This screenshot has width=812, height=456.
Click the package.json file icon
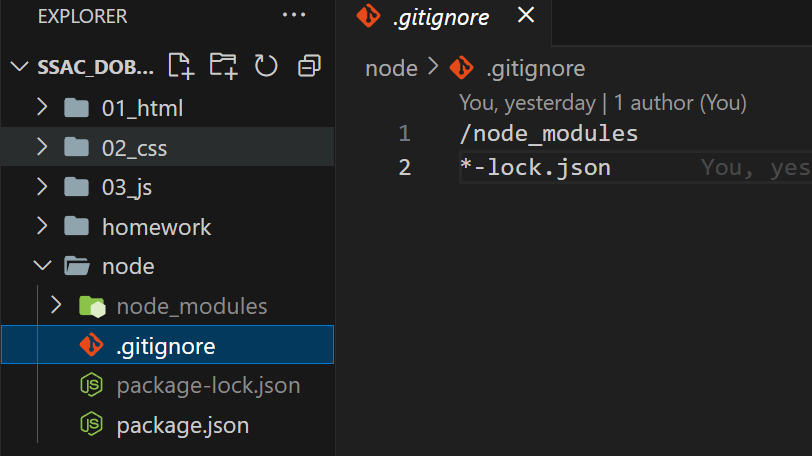click(91, 425)
